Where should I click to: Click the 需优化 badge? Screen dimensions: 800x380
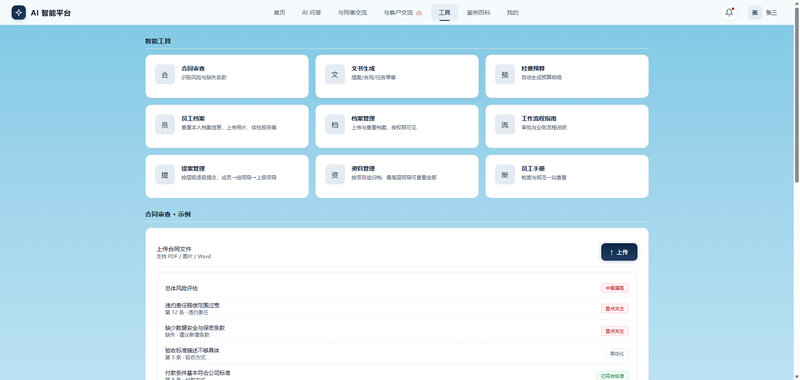(617, 353)
